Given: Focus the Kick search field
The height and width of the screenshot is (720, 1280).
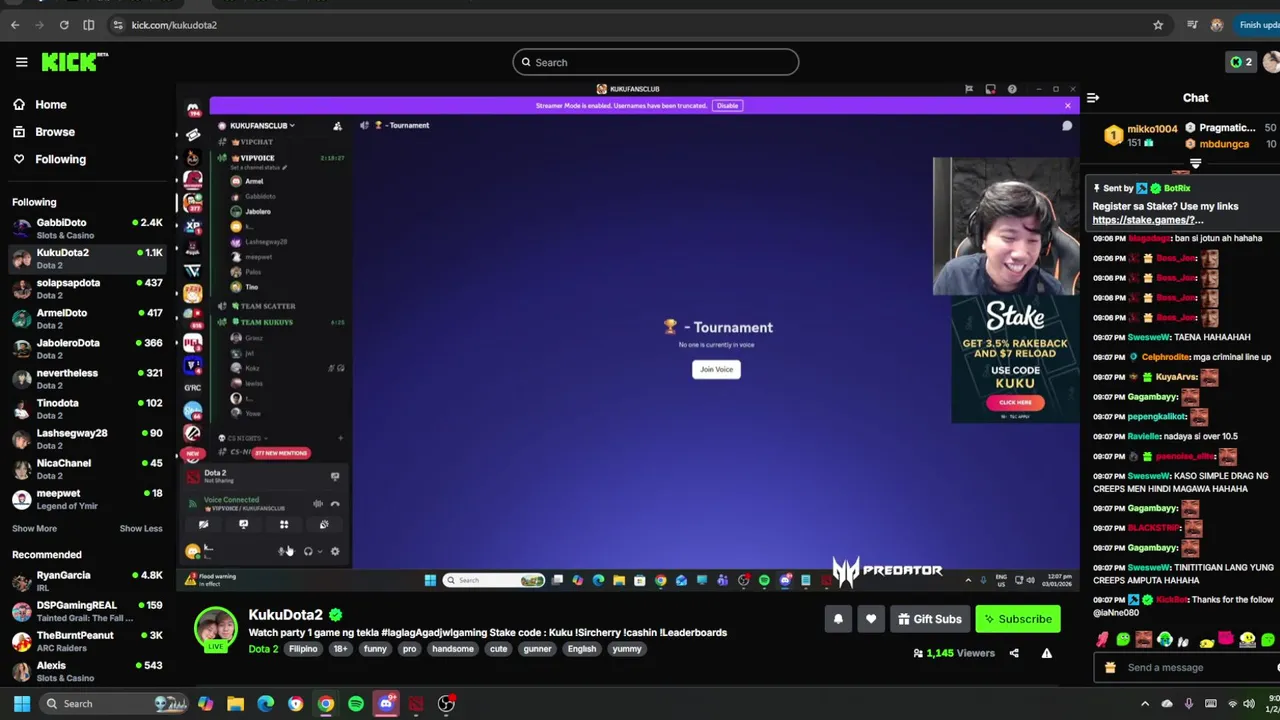Looking at the screenshot, I should 656,62.
